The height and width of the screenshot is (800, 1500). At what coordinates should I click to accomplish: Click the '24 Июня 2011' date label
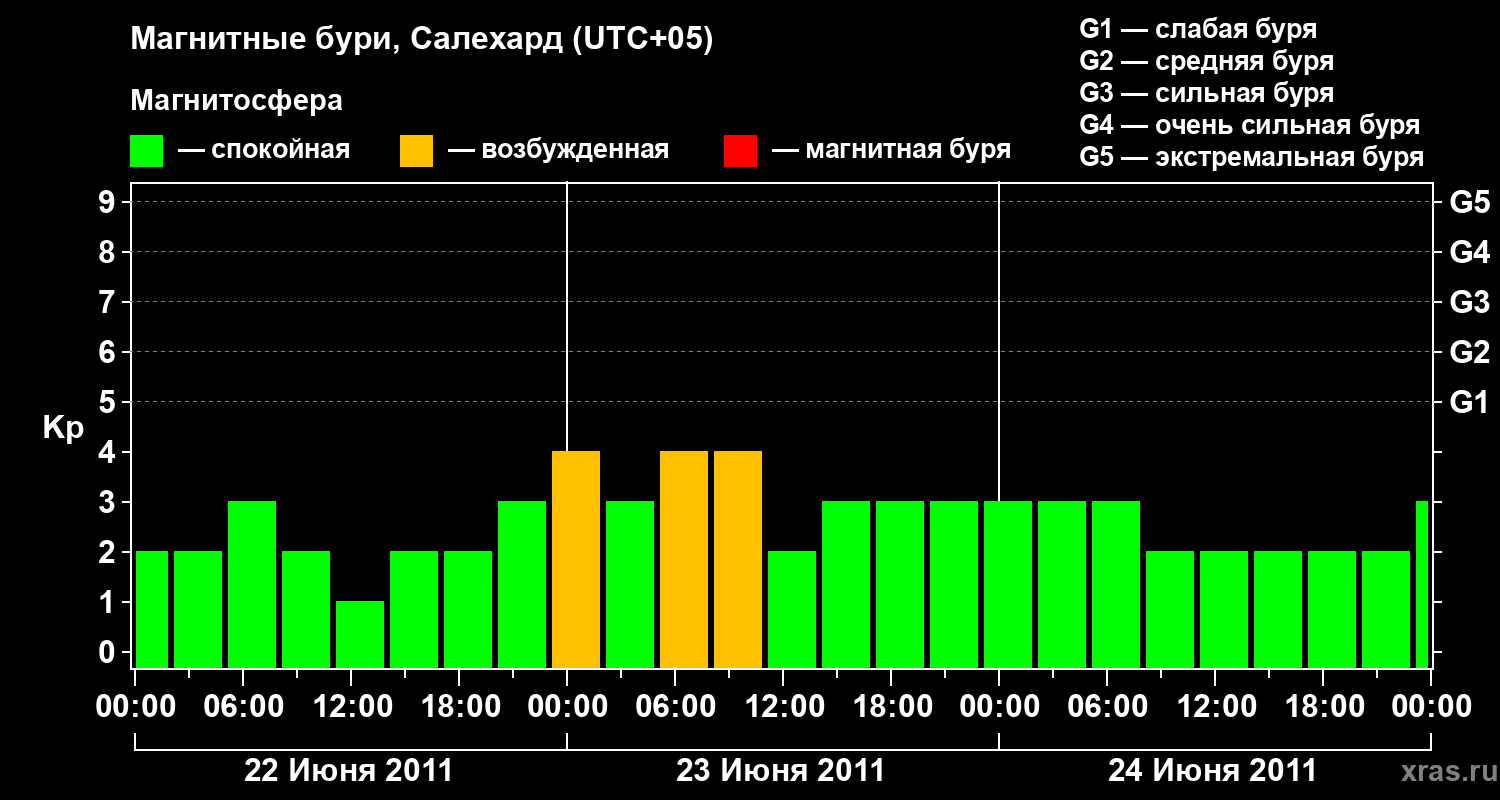pyautogui.click(x=1213, y=771)
